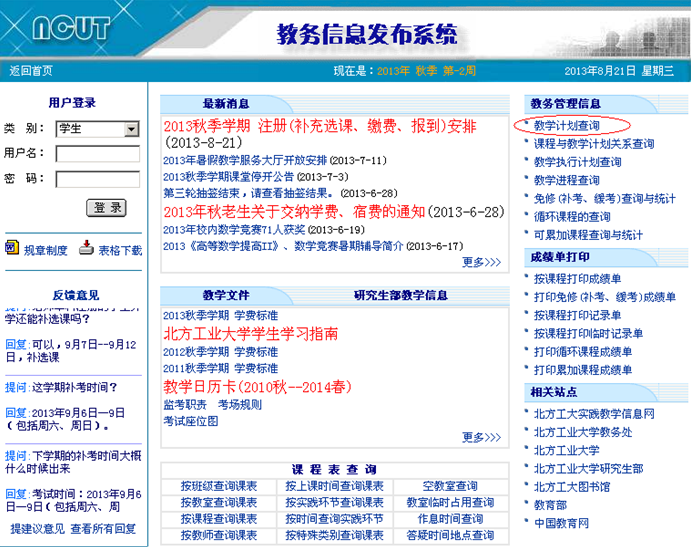The width and height of the screenshot is (691, 547).
Task: Click 提建议意见 link in feedback panel
Action: 38,528
